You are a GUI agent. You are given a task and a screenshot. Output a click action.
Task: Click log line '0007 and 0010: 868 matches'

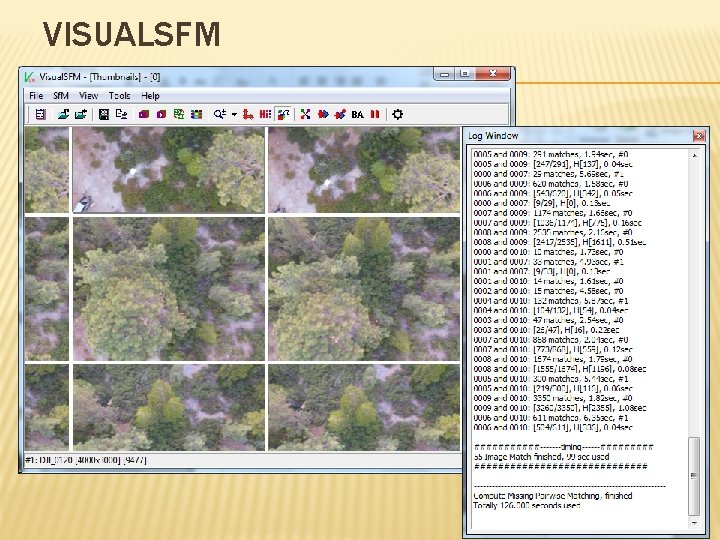(x=550, y=340)
